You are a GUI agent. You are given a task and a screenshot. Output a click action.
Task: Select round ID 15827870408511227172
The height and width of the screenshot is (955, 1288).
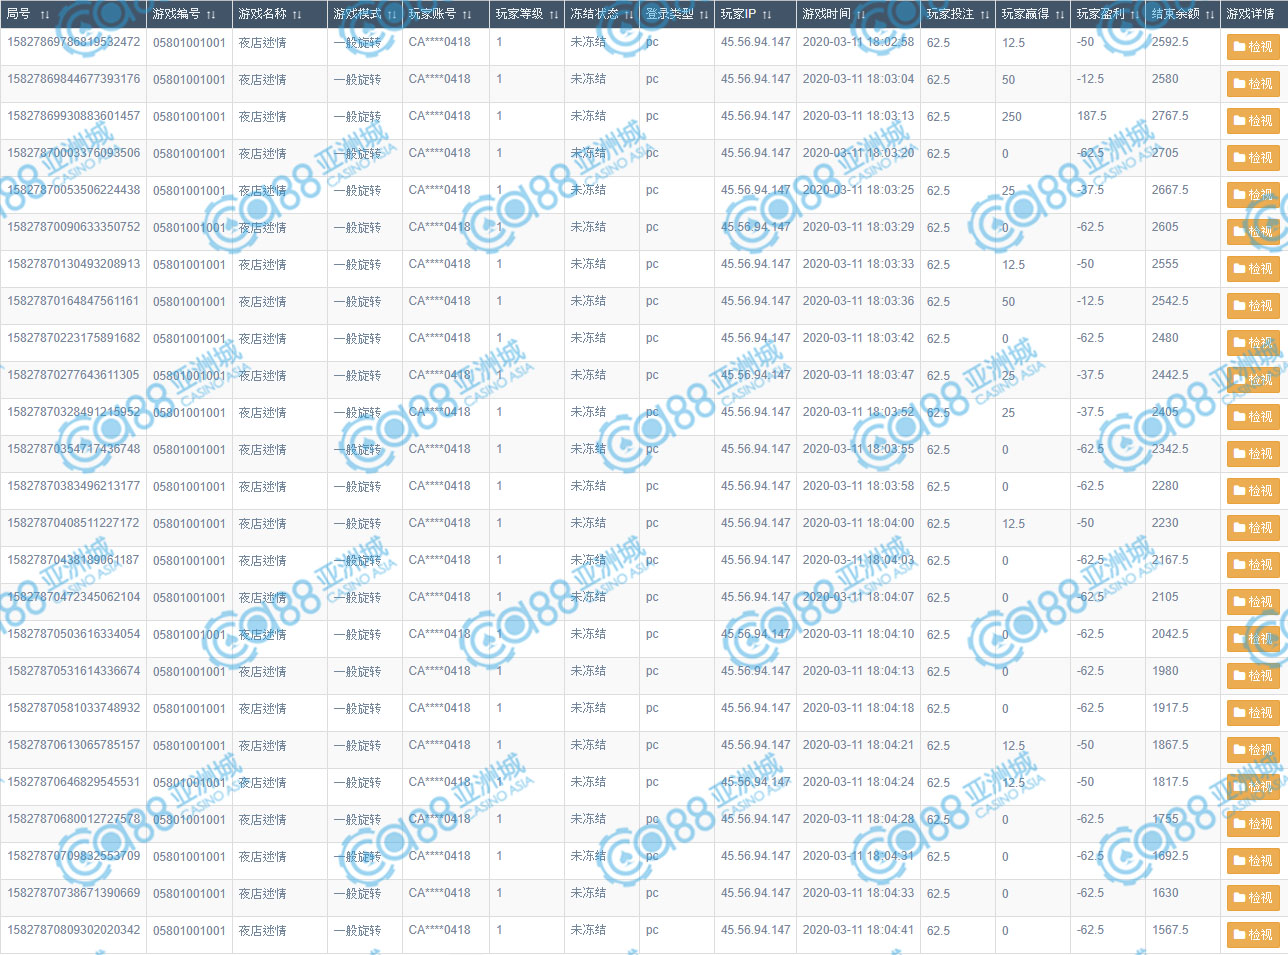click(x=74, y=523)
